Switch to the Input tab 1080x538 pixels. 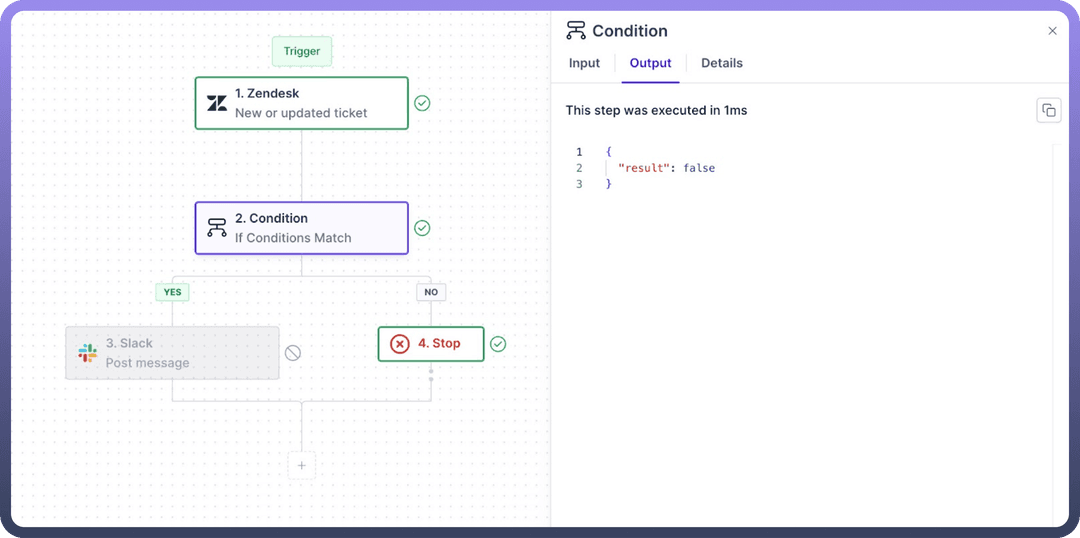[584, 63]
